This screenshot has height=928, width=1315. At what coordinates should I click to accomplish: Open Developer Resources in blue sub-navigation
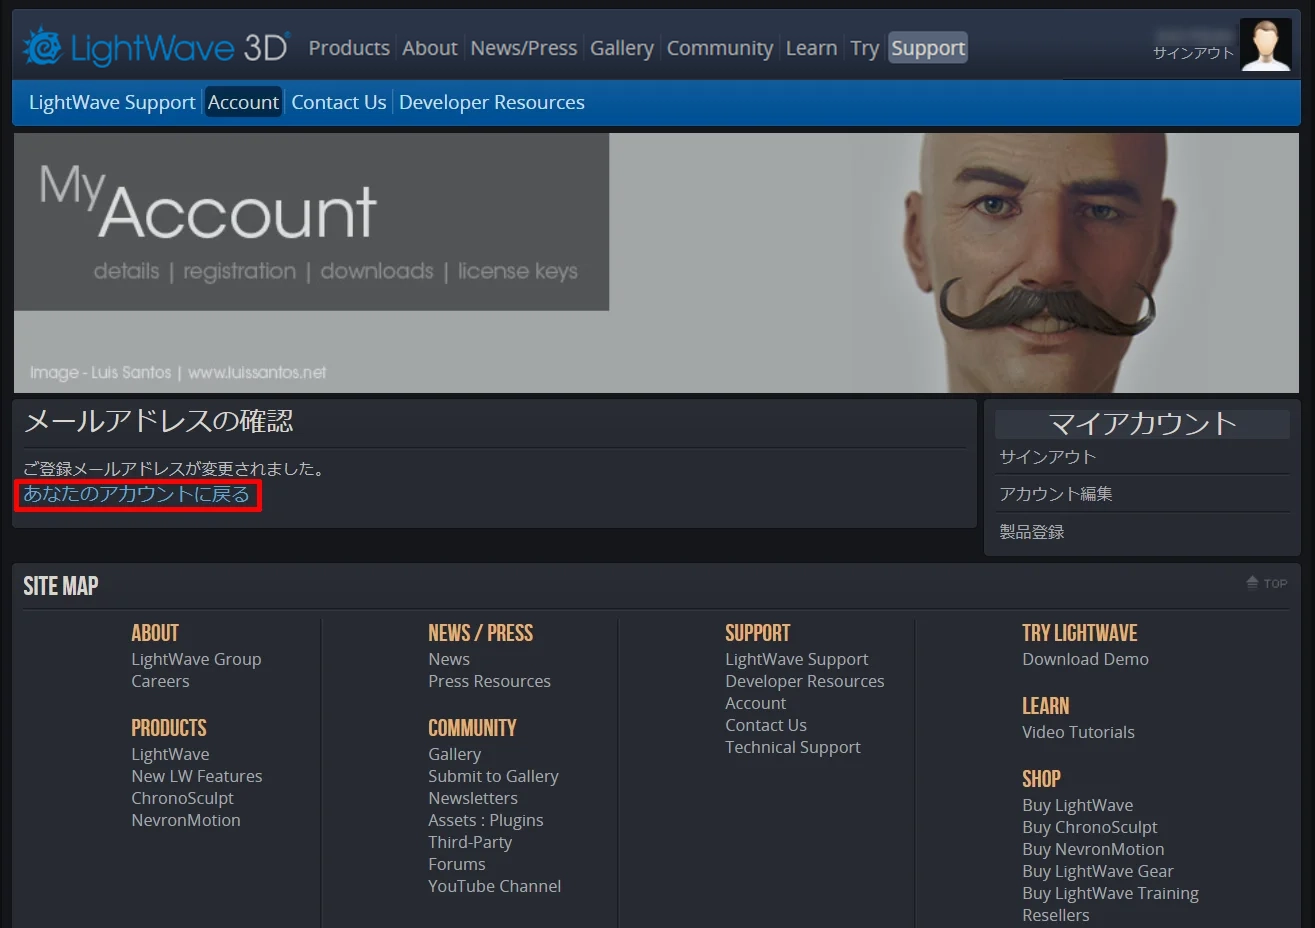[x=492, y=102]
